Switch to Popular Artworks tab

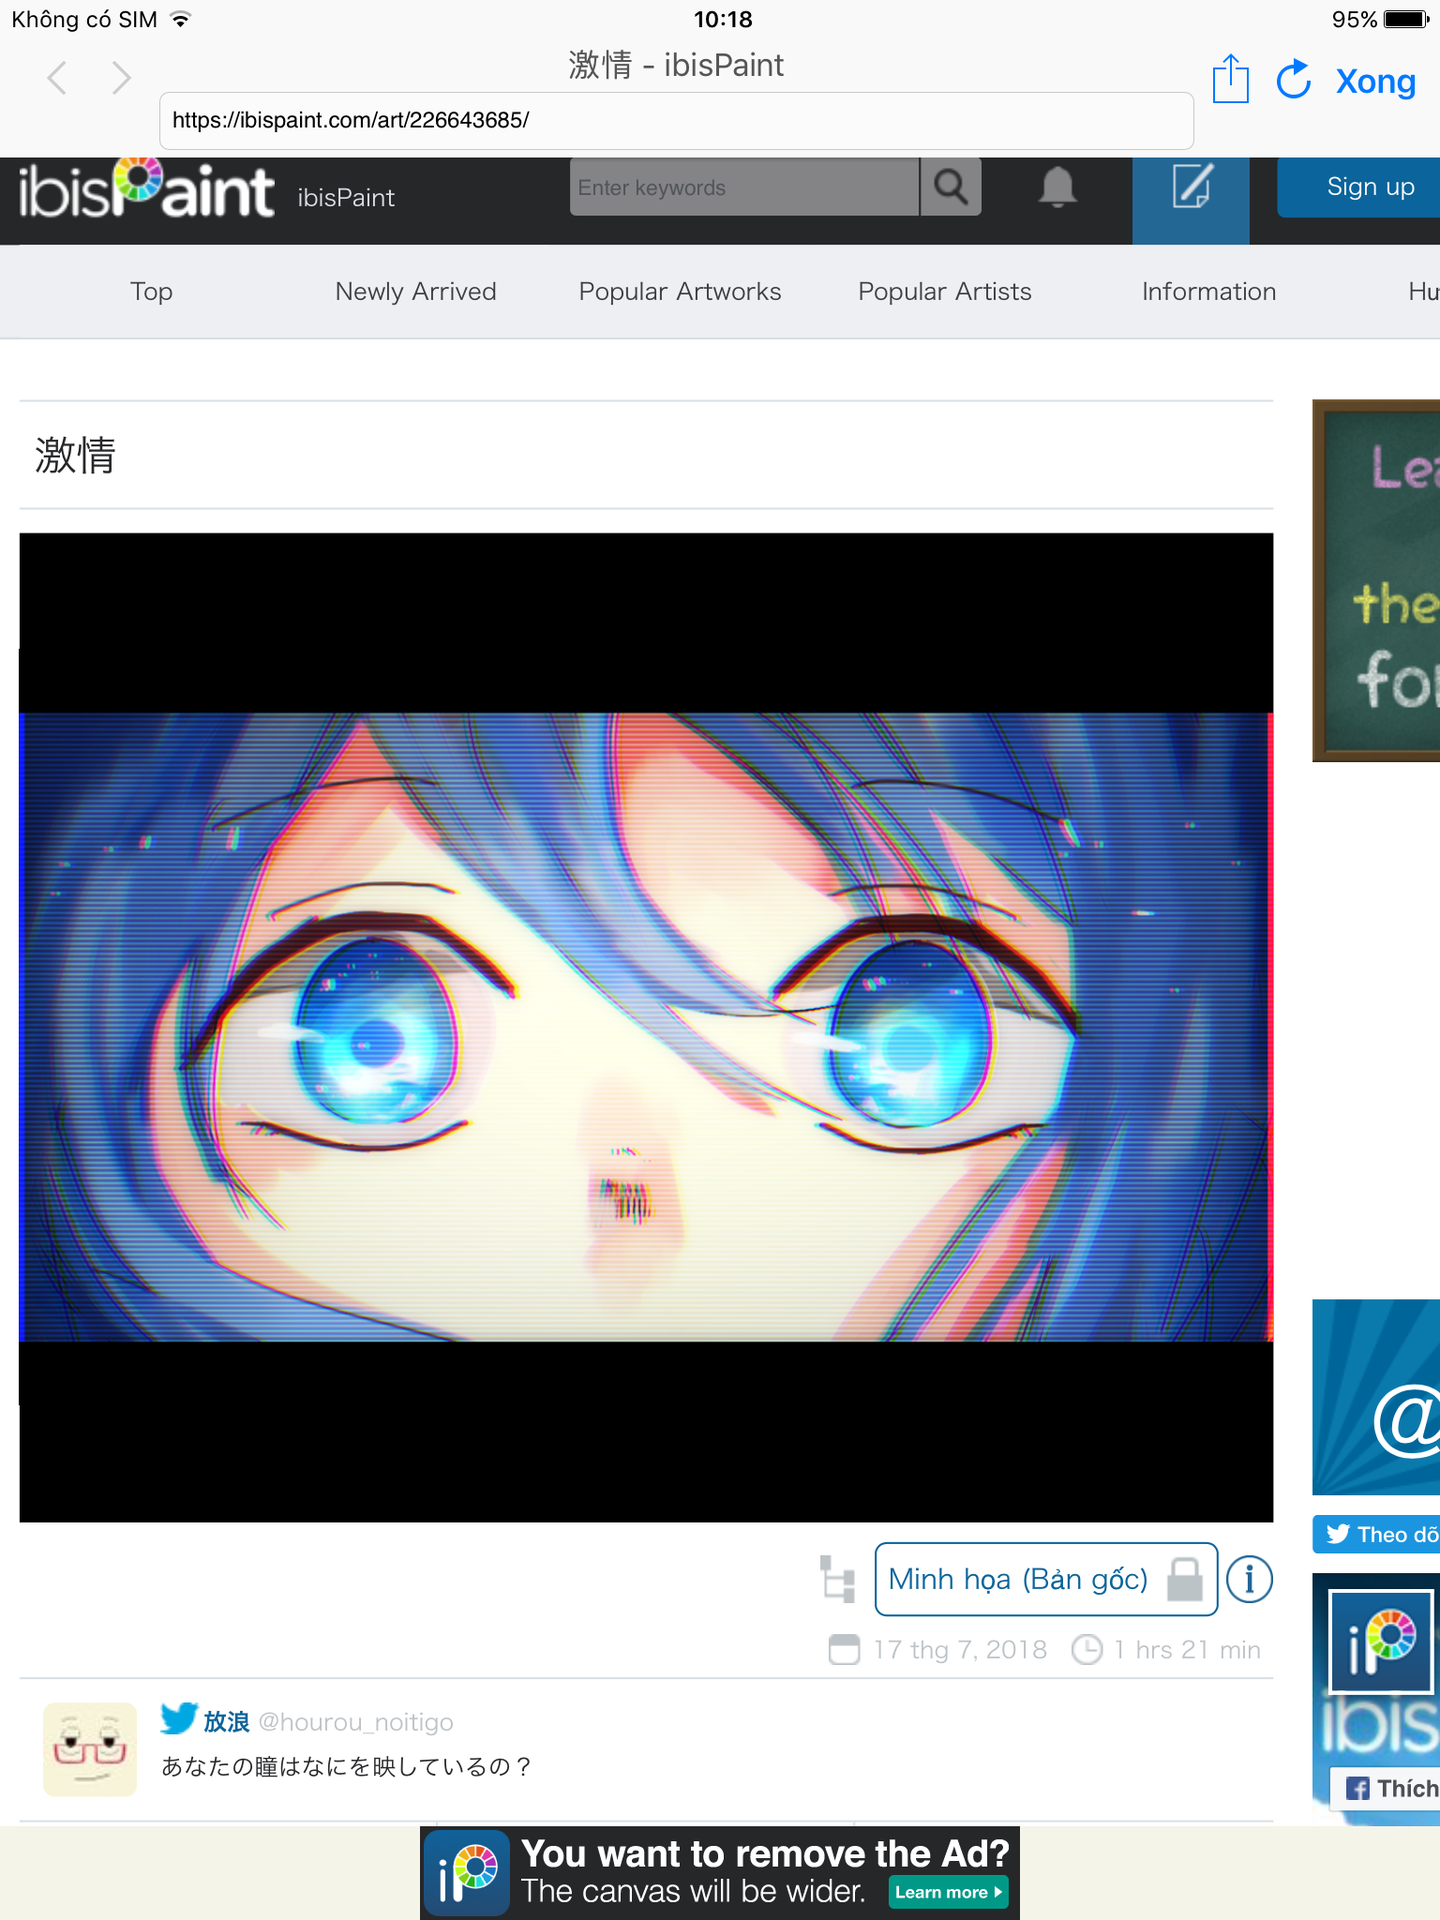680,291
